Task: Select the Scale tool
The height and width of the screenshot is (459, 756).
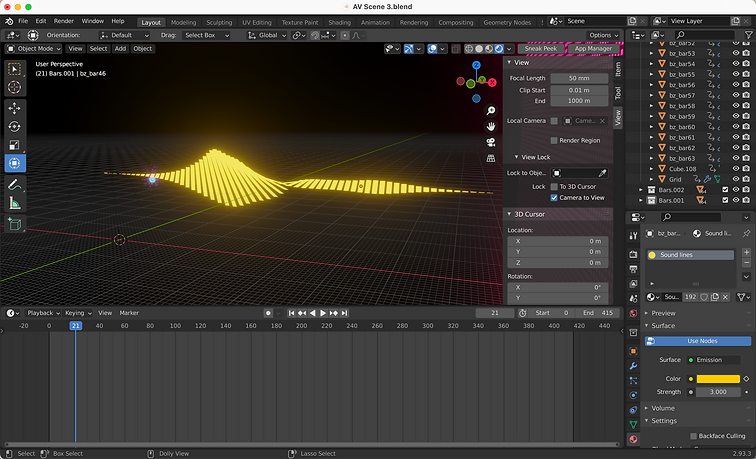Action: (15, 145)
